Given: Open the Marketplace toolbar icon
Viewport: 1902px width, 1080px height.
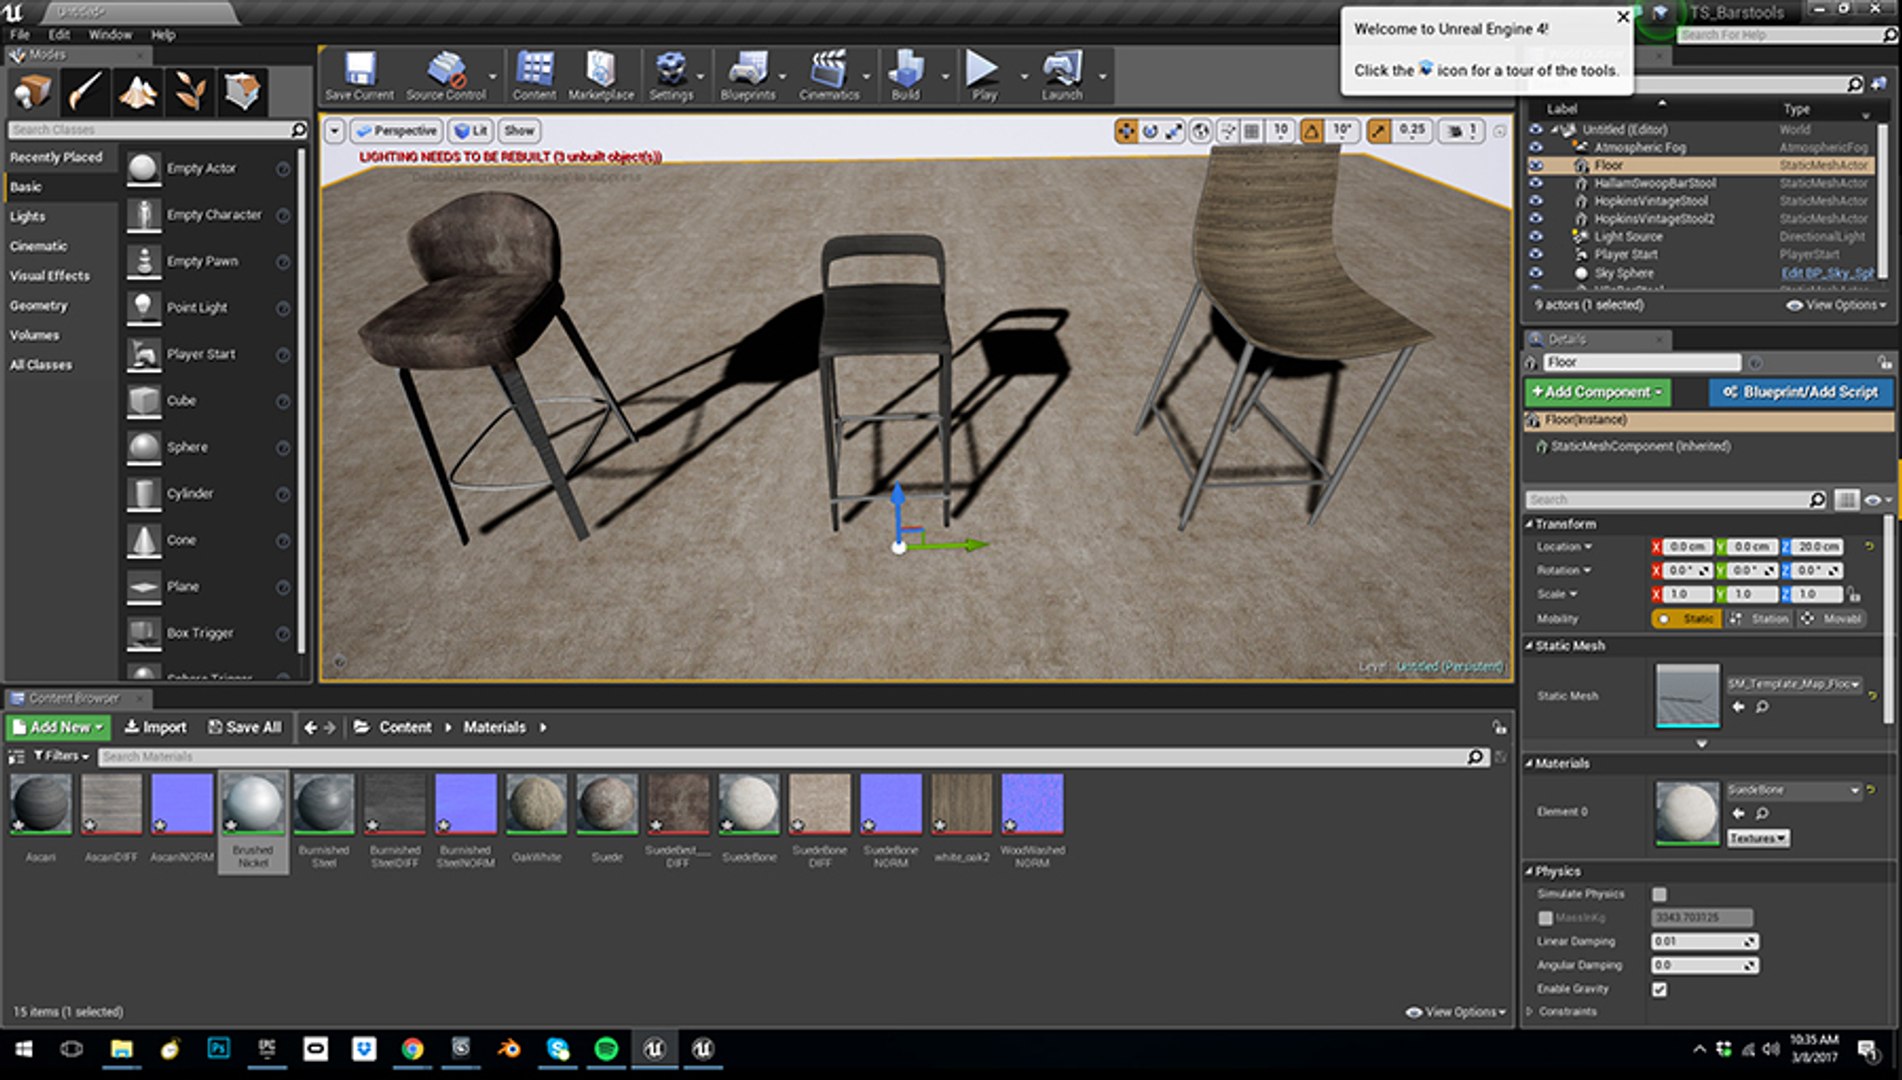Looking at the screenshot, I should coord(601,76).
